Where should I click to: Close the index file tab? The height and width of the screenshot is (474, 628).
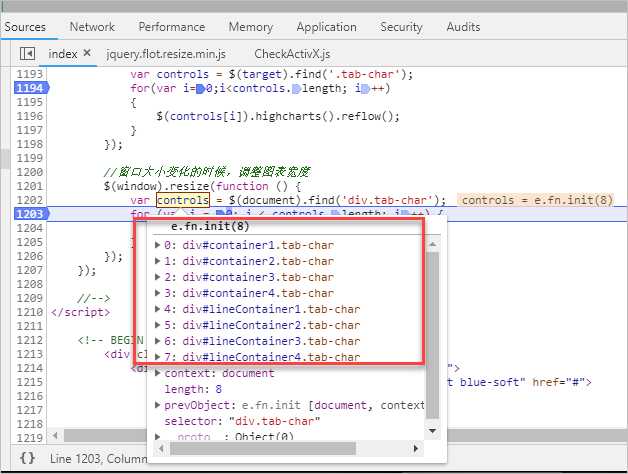(87, 53)
